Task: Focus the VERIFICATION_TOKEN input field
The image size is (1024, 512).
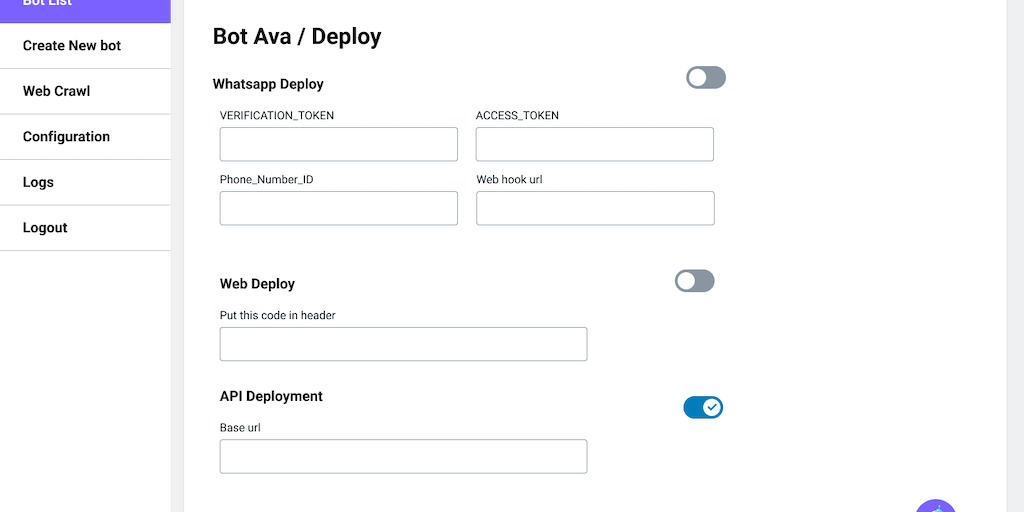Action: click(338, 144)
